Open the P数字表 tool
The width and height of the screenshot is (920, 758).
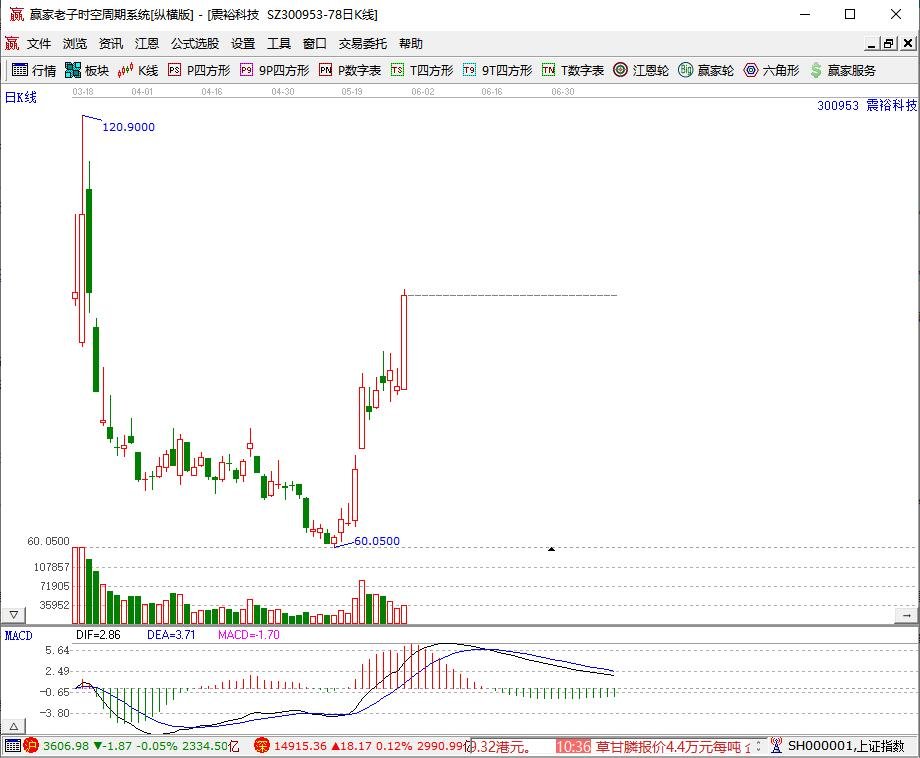pyautogui.click(x=350, y=70)
